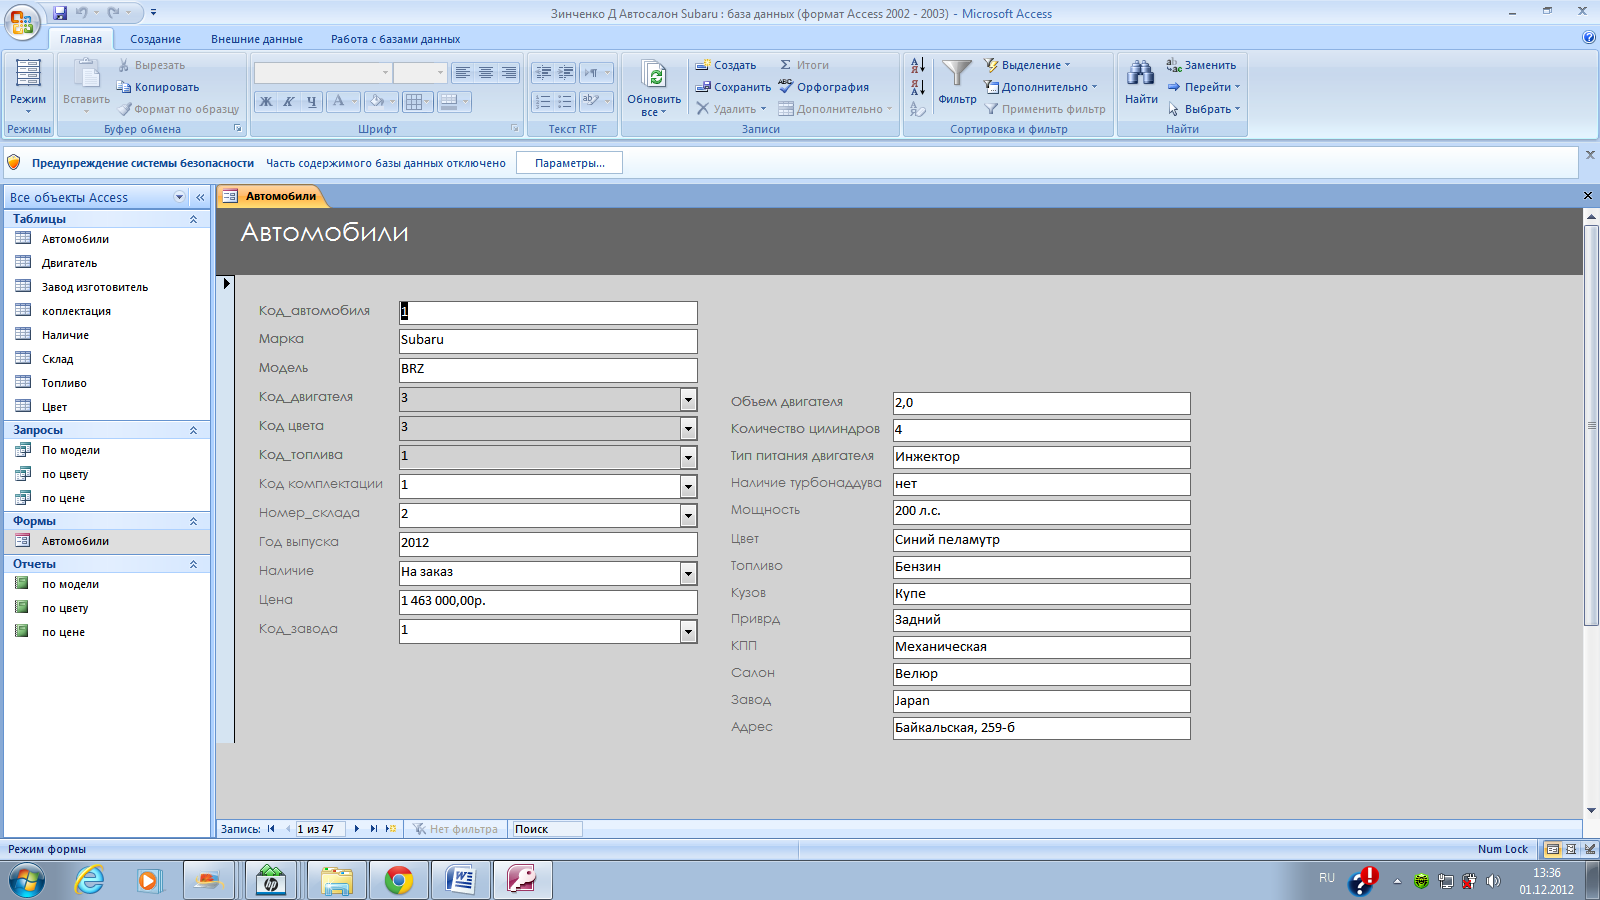Select Формат по образцу brush
The image size is (1600, 900).
point(178,109)
